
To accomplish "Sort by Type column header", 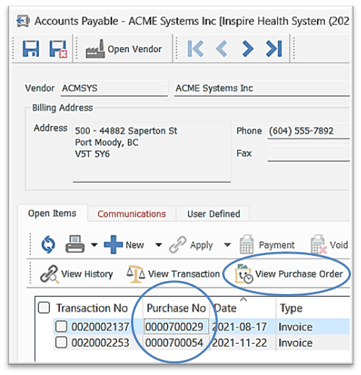I will point(291,308).
